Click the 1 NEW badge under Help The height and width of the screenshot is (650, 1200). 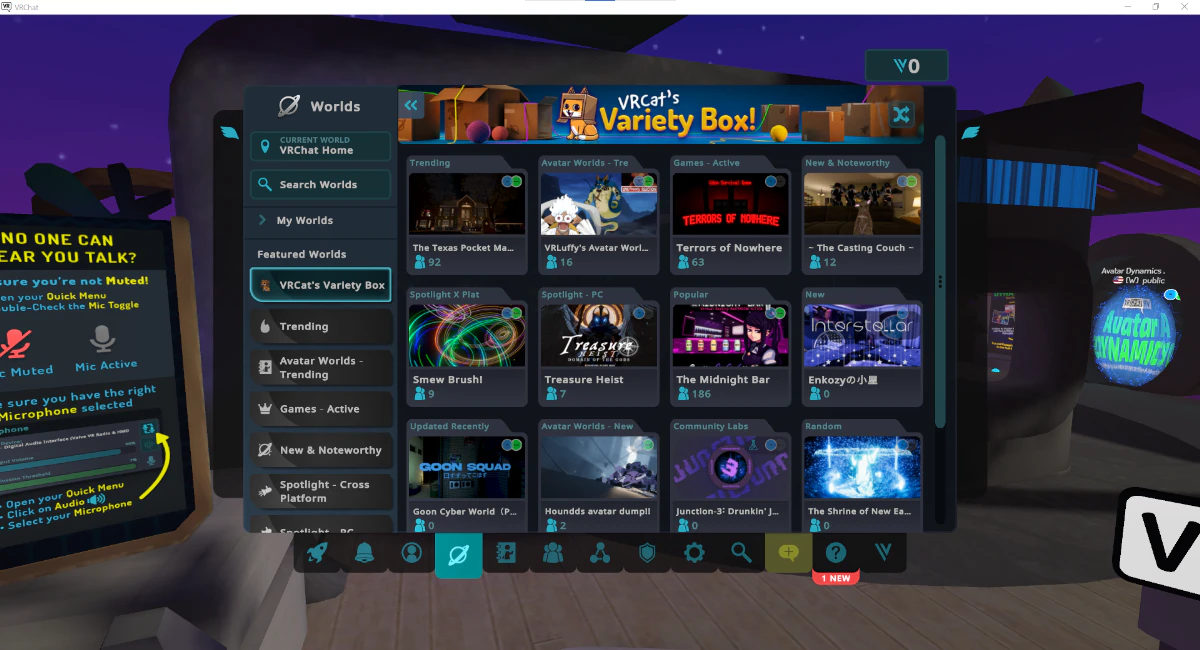[x=836, y=579]
